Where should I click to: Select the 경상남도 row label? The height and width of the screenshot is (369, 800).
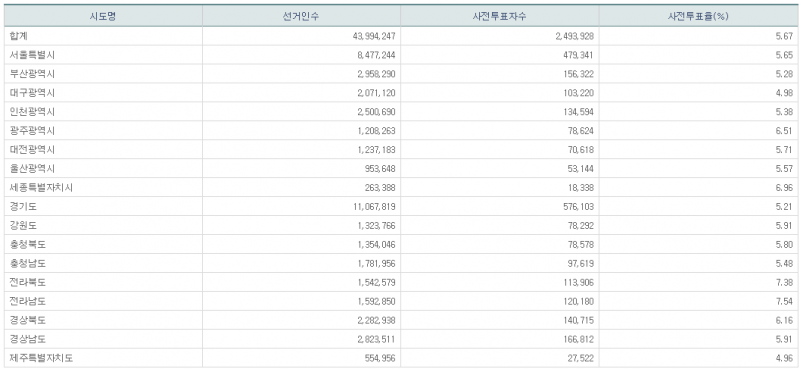(x=28, y=339)
